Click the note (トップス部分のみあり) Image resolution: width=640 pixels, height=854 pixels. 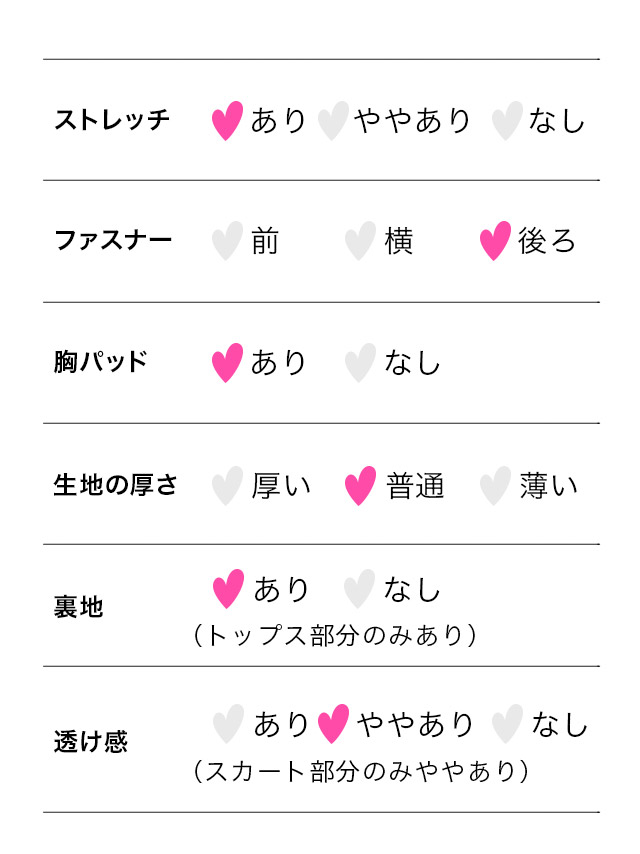[334, 636]
